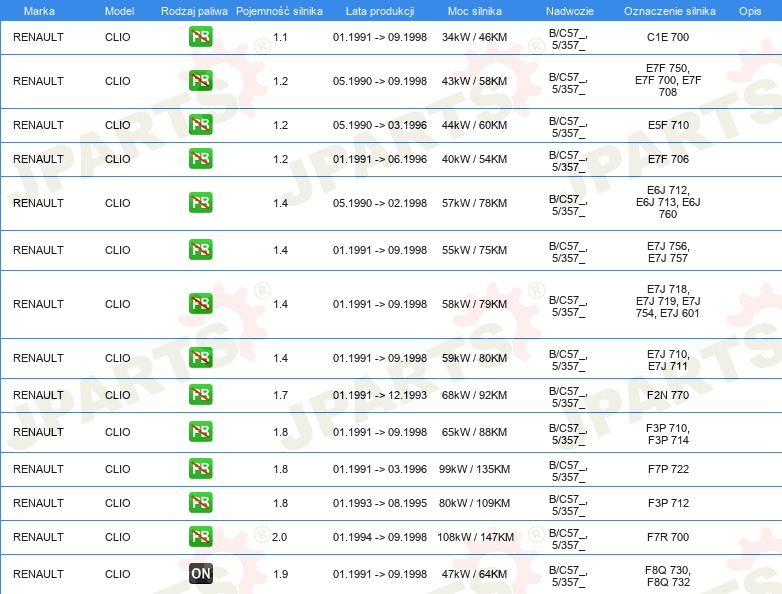Click power value 44kW / 60KM
Screen dimensions: 782x594
coord(474,125)
